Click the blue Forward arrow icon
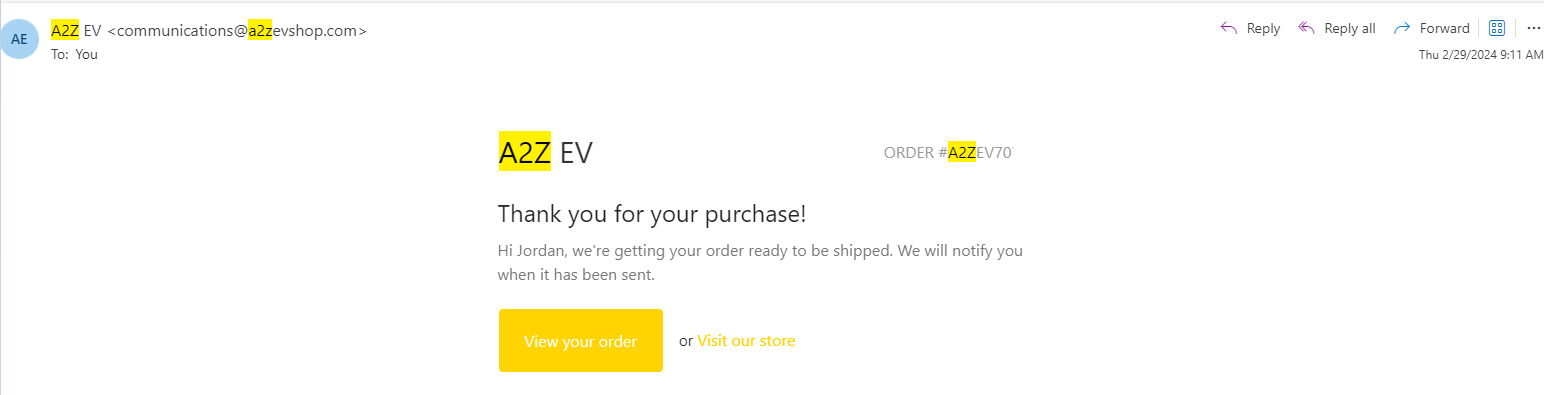The height and width of the screenshot is (395, 1544). [x=1402, y=28]
